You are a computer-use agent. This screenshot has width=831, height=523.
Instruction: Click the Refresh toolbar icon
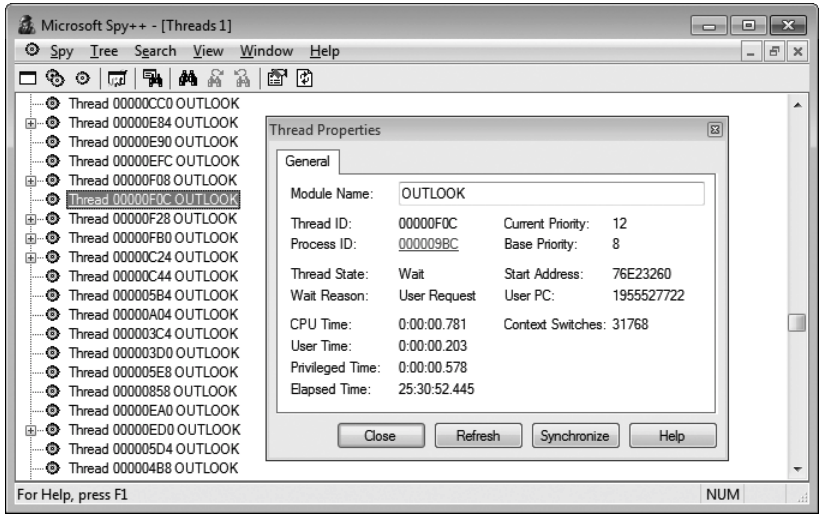coord(304,79)
